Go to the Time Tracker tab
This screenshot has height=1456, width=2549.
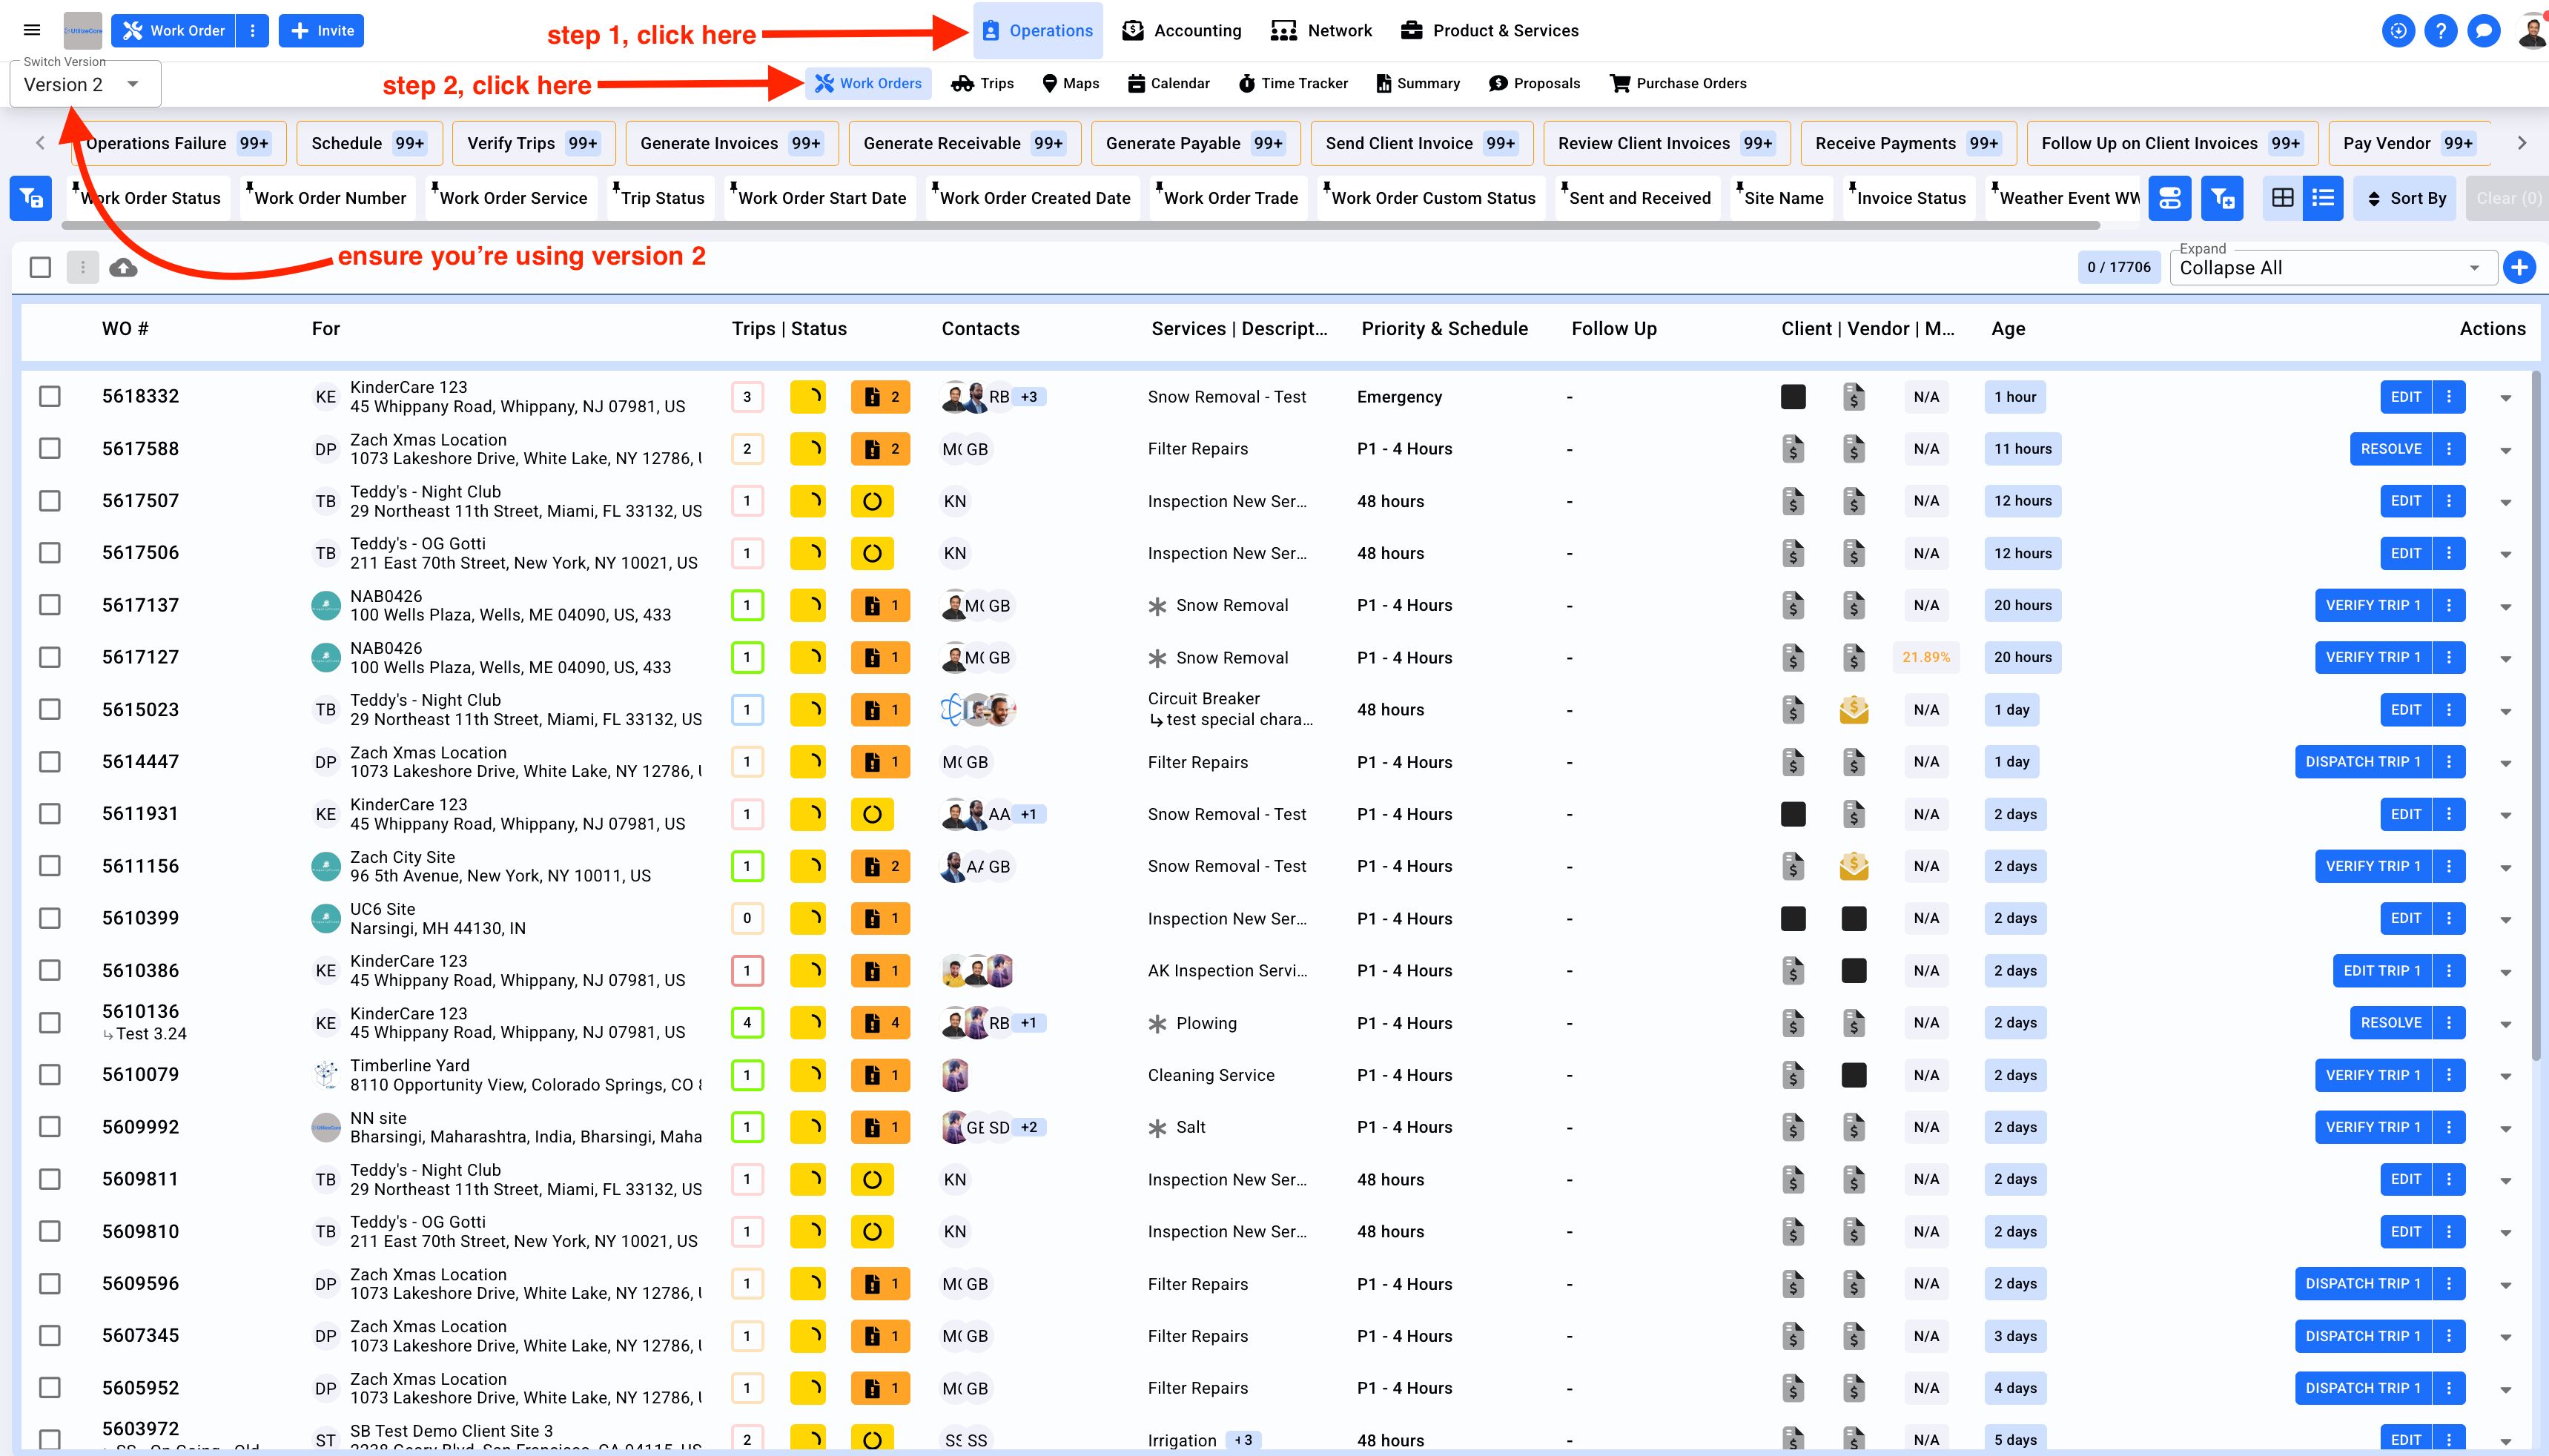(1293, 83)
